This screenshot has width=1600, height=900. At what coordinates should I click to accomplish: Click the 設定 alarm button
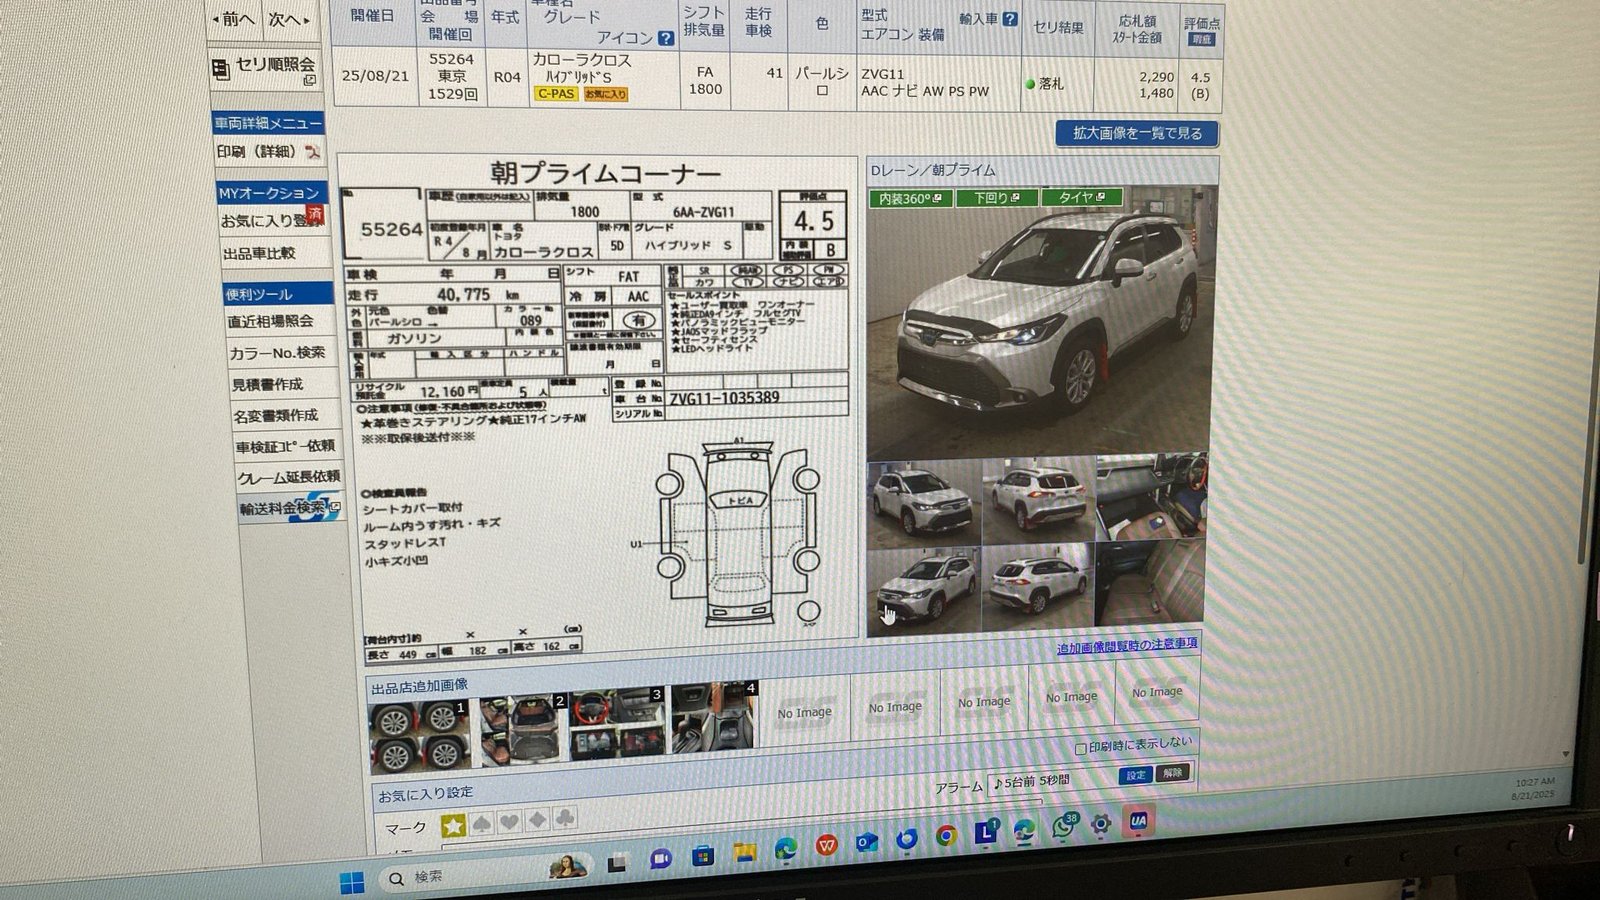point(1136,775)
